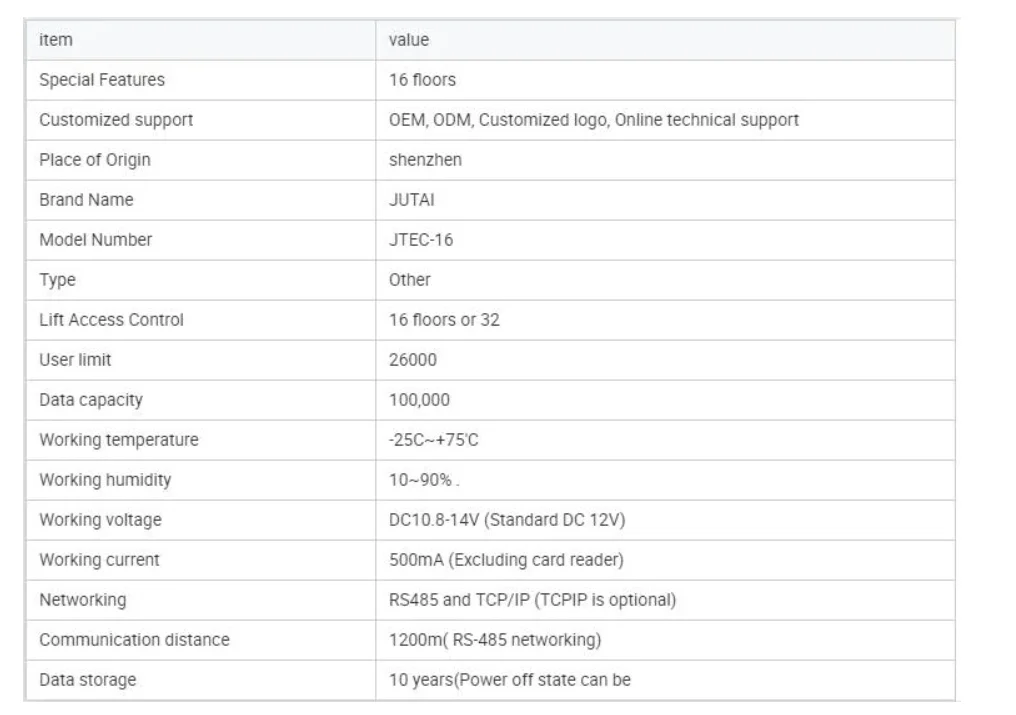Click the OEM, ODM, Customized logo value
Viewport: 1016px width, 715px height.
point(593,120)
